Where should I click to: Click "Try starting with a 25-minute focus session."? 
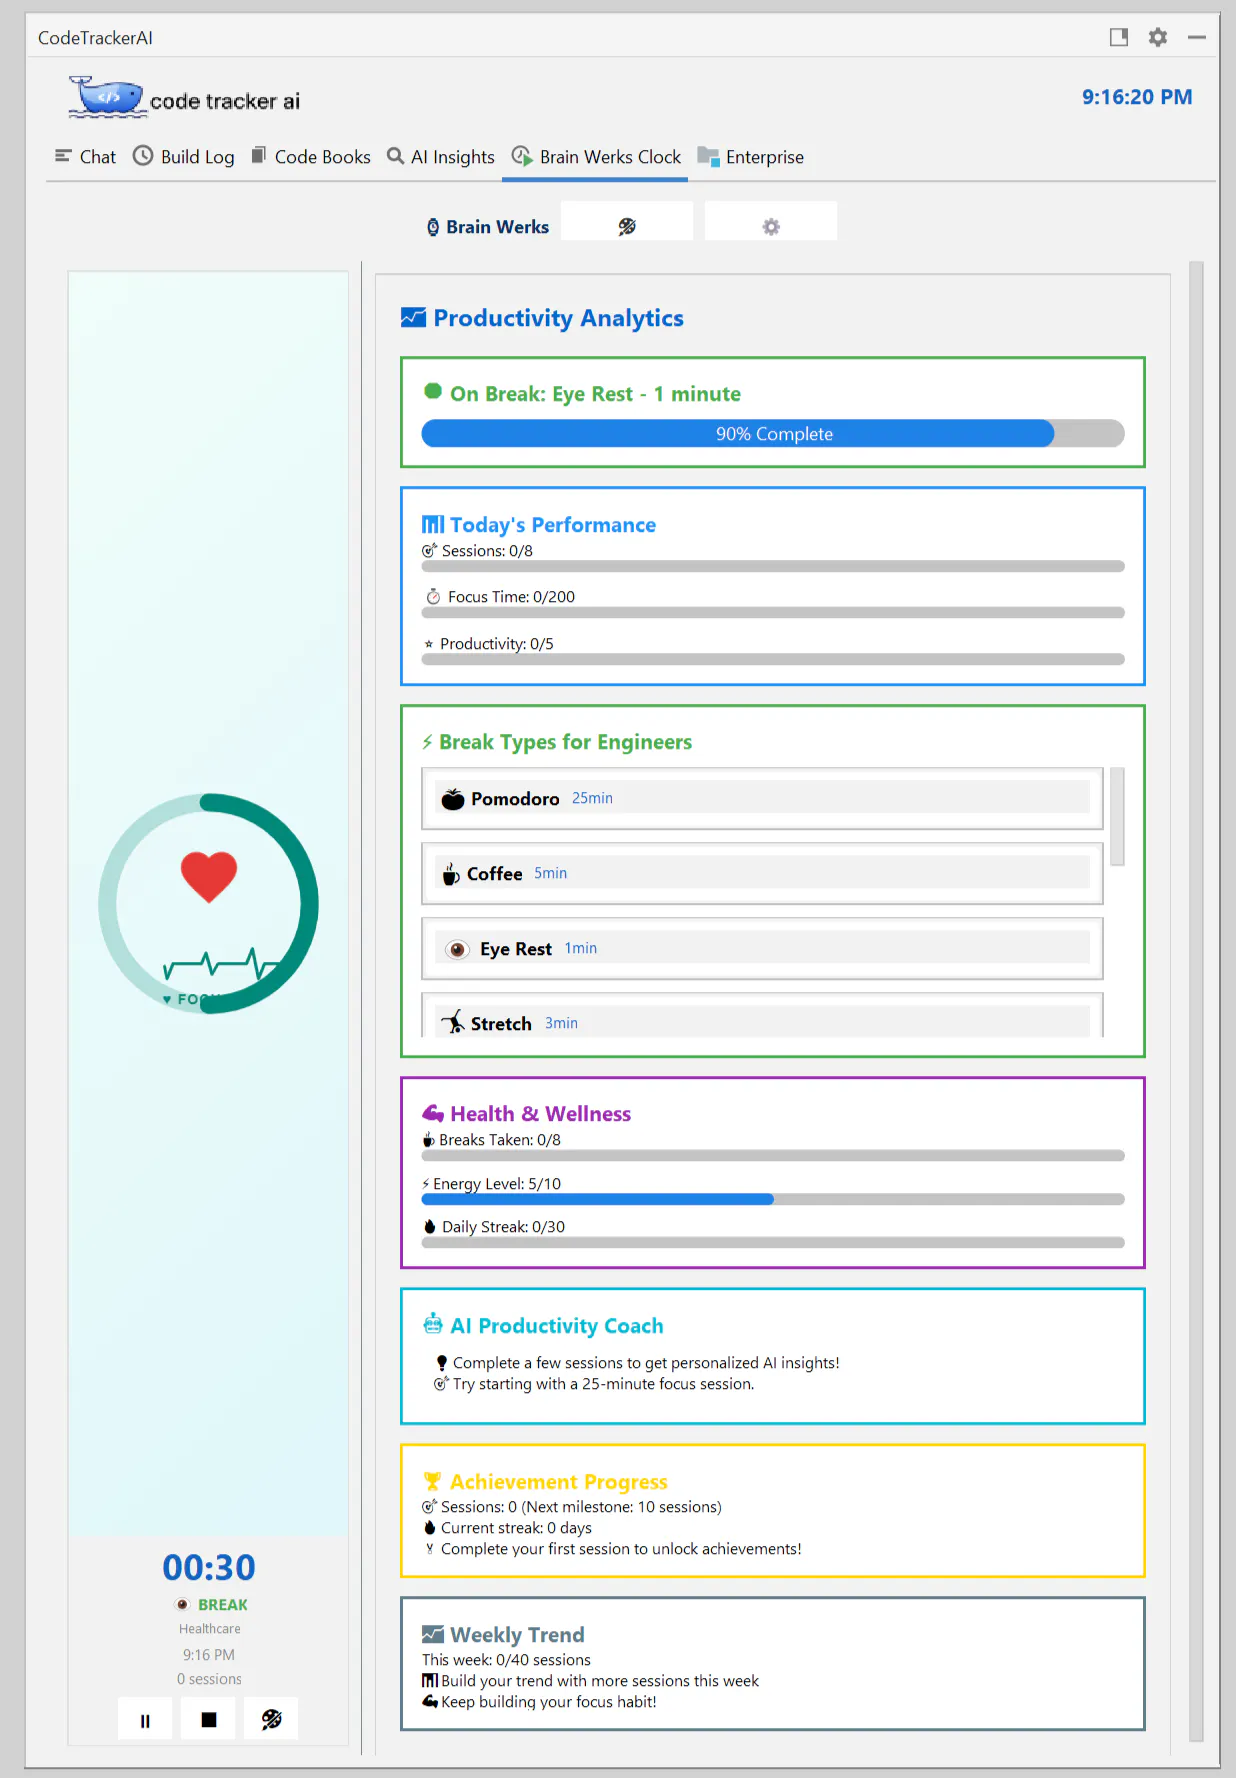(603, 1384)
